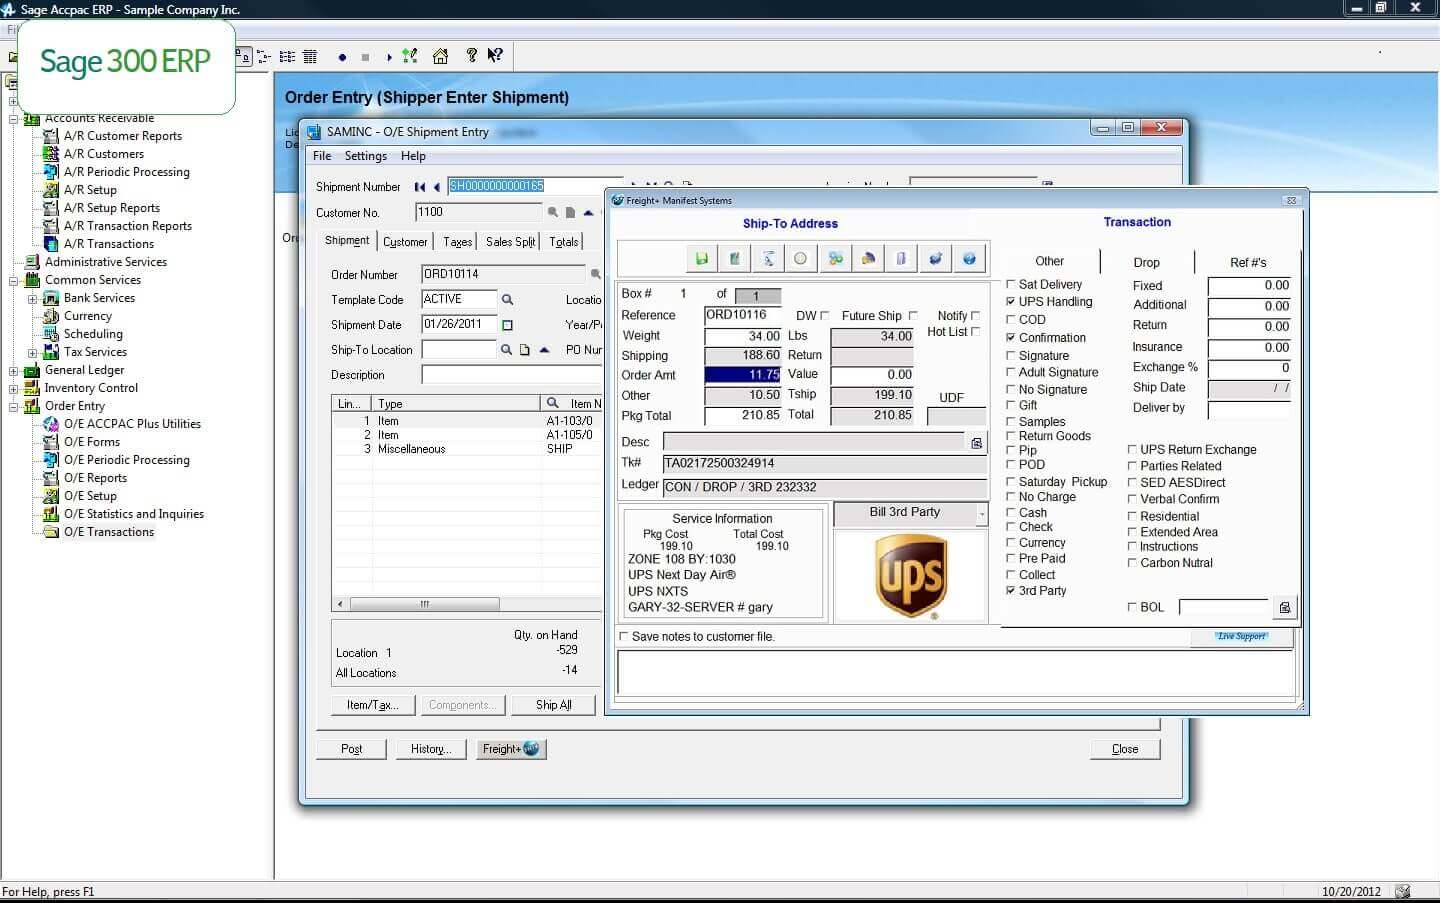The width and height of the screenshot is (1440, 903).
Task: Click the Post button
Action: 351,749
